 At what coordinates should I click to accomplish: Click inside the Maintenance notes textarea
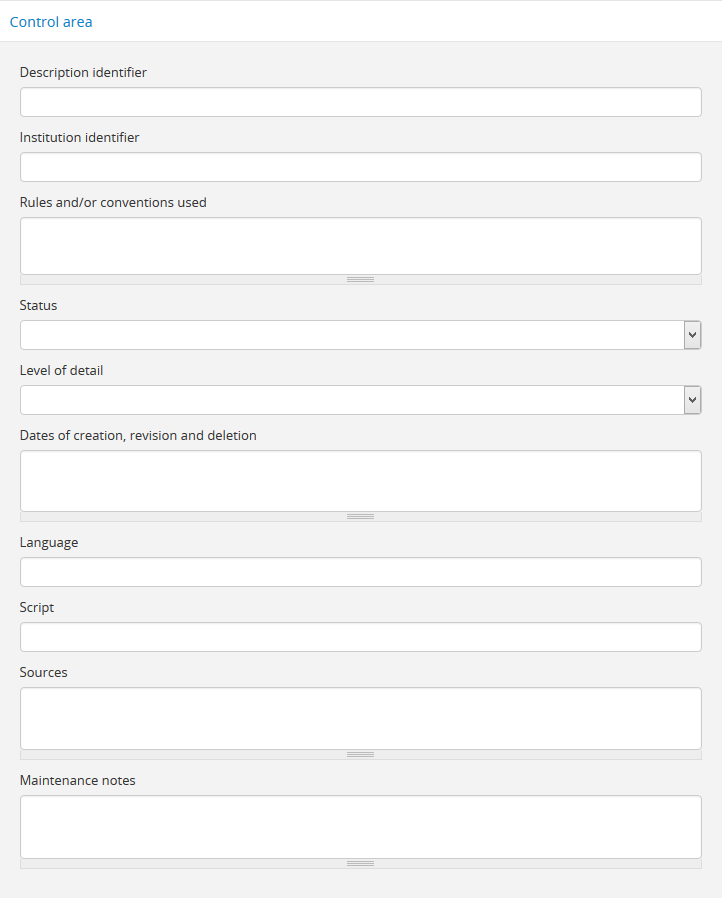(x=360, y=826)
